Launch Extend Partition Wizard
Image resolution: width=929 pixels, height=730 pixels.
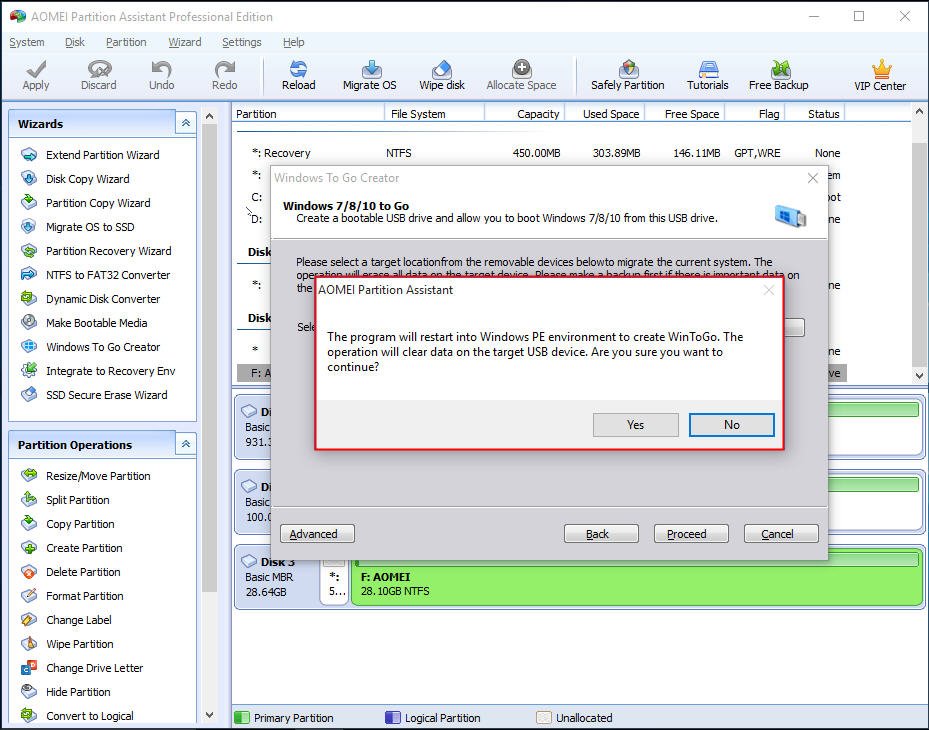(91, 155)
